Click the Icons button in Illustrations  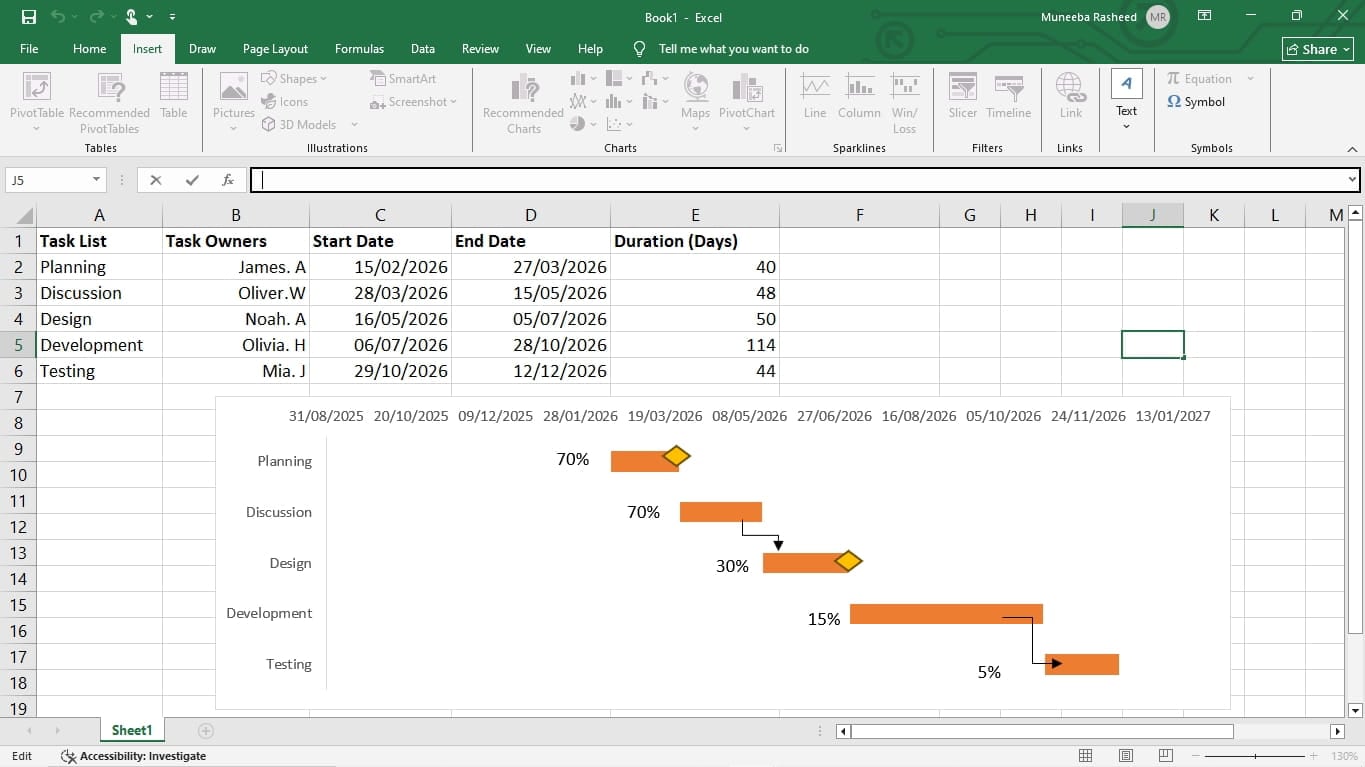click(285, 101)
